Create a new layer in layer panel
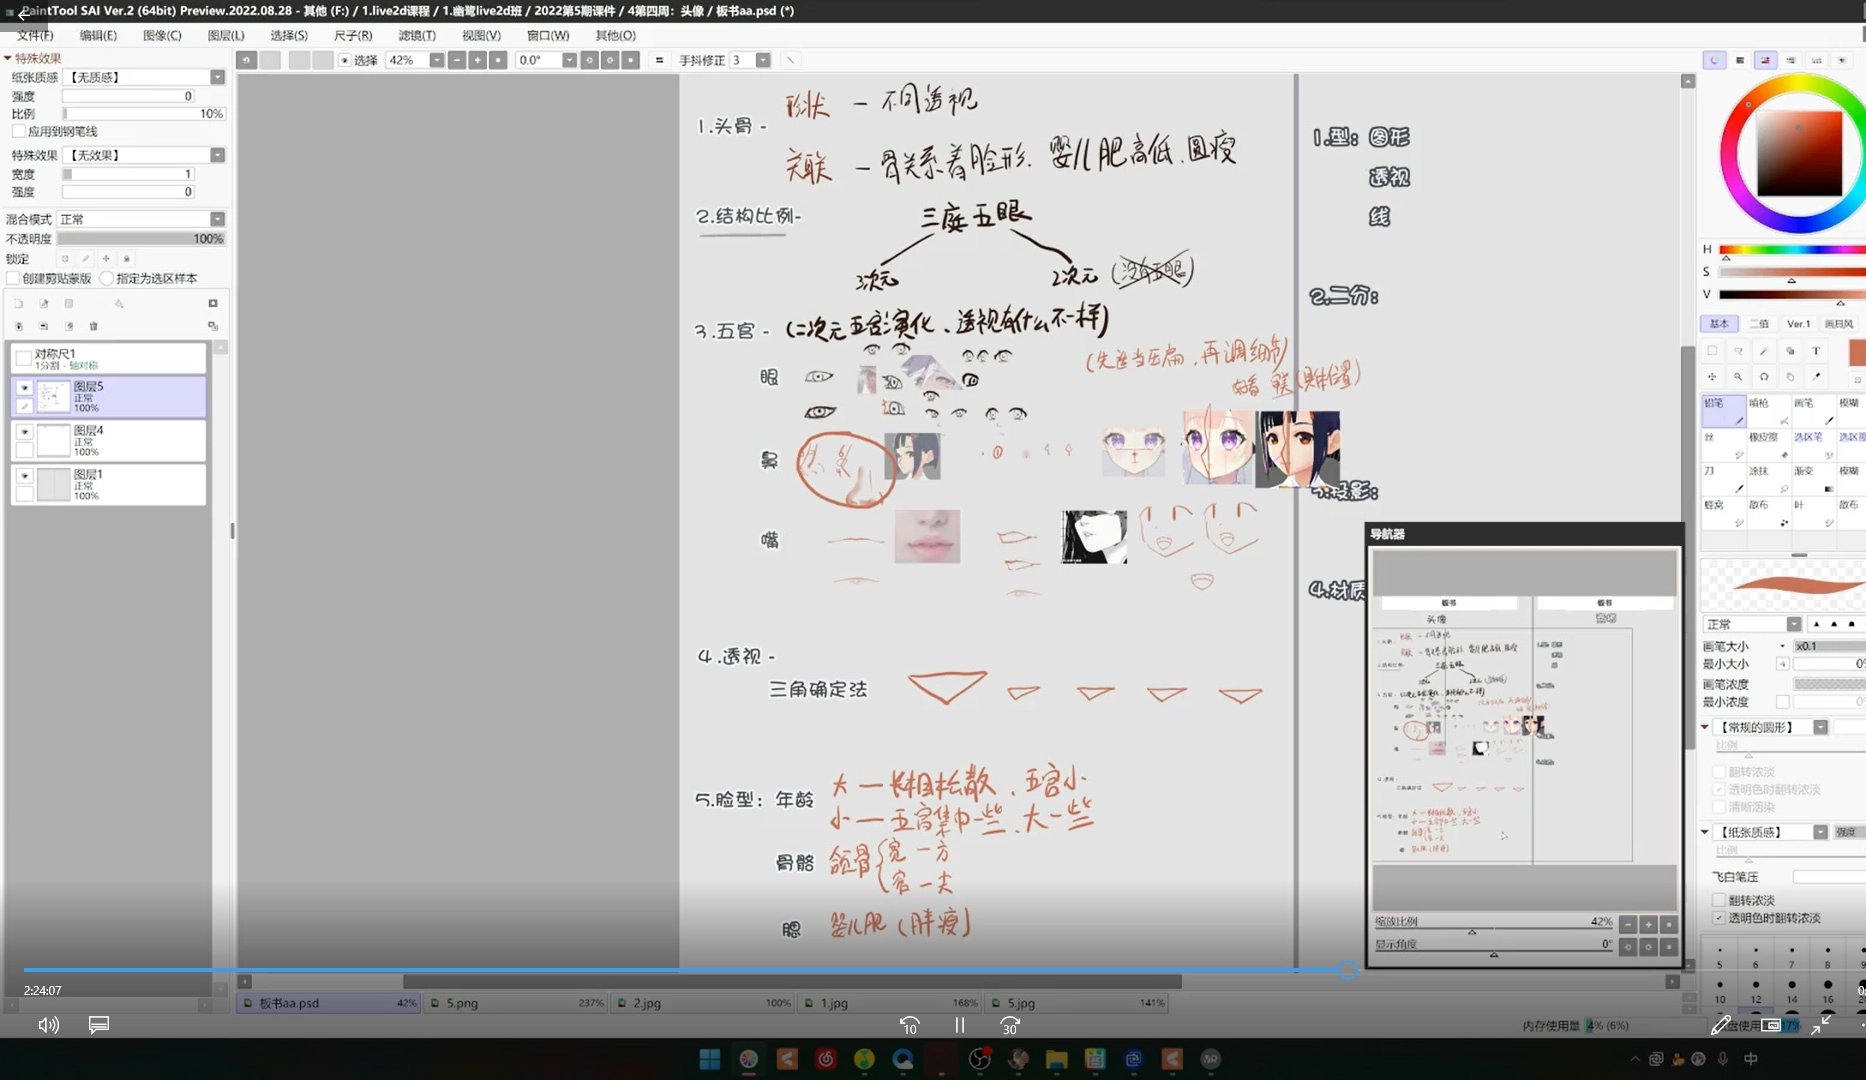 pos(19,303)
